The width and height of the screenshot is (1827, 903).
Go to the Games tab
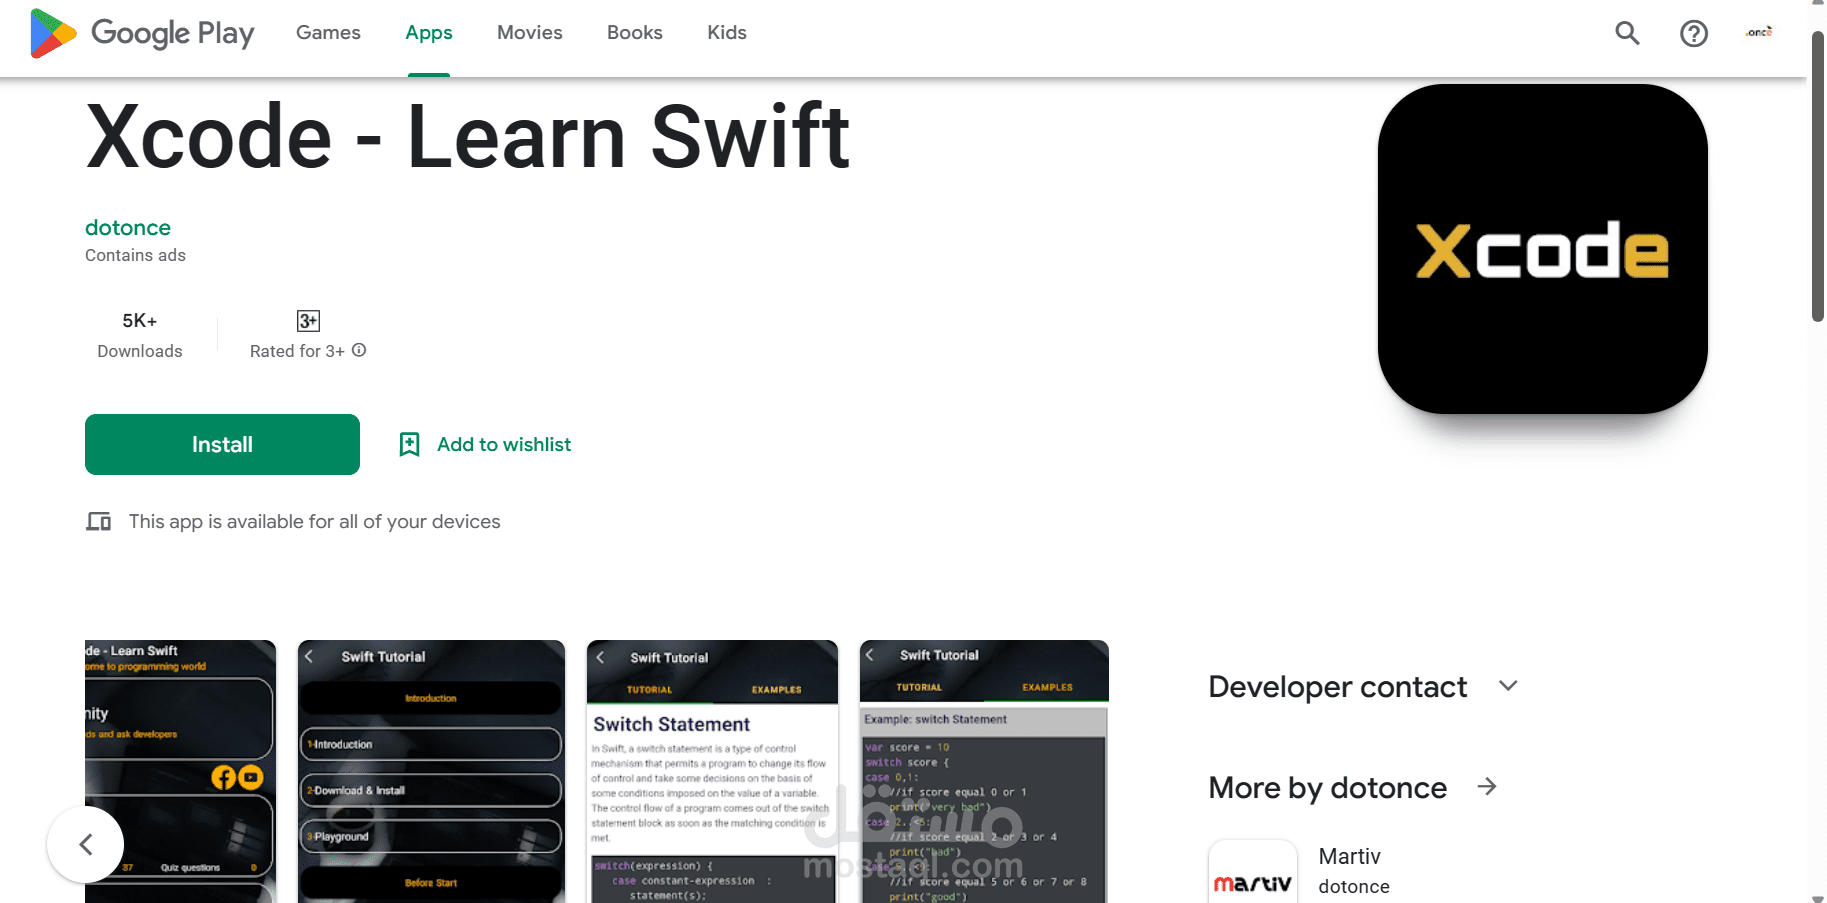click(328, 33)
